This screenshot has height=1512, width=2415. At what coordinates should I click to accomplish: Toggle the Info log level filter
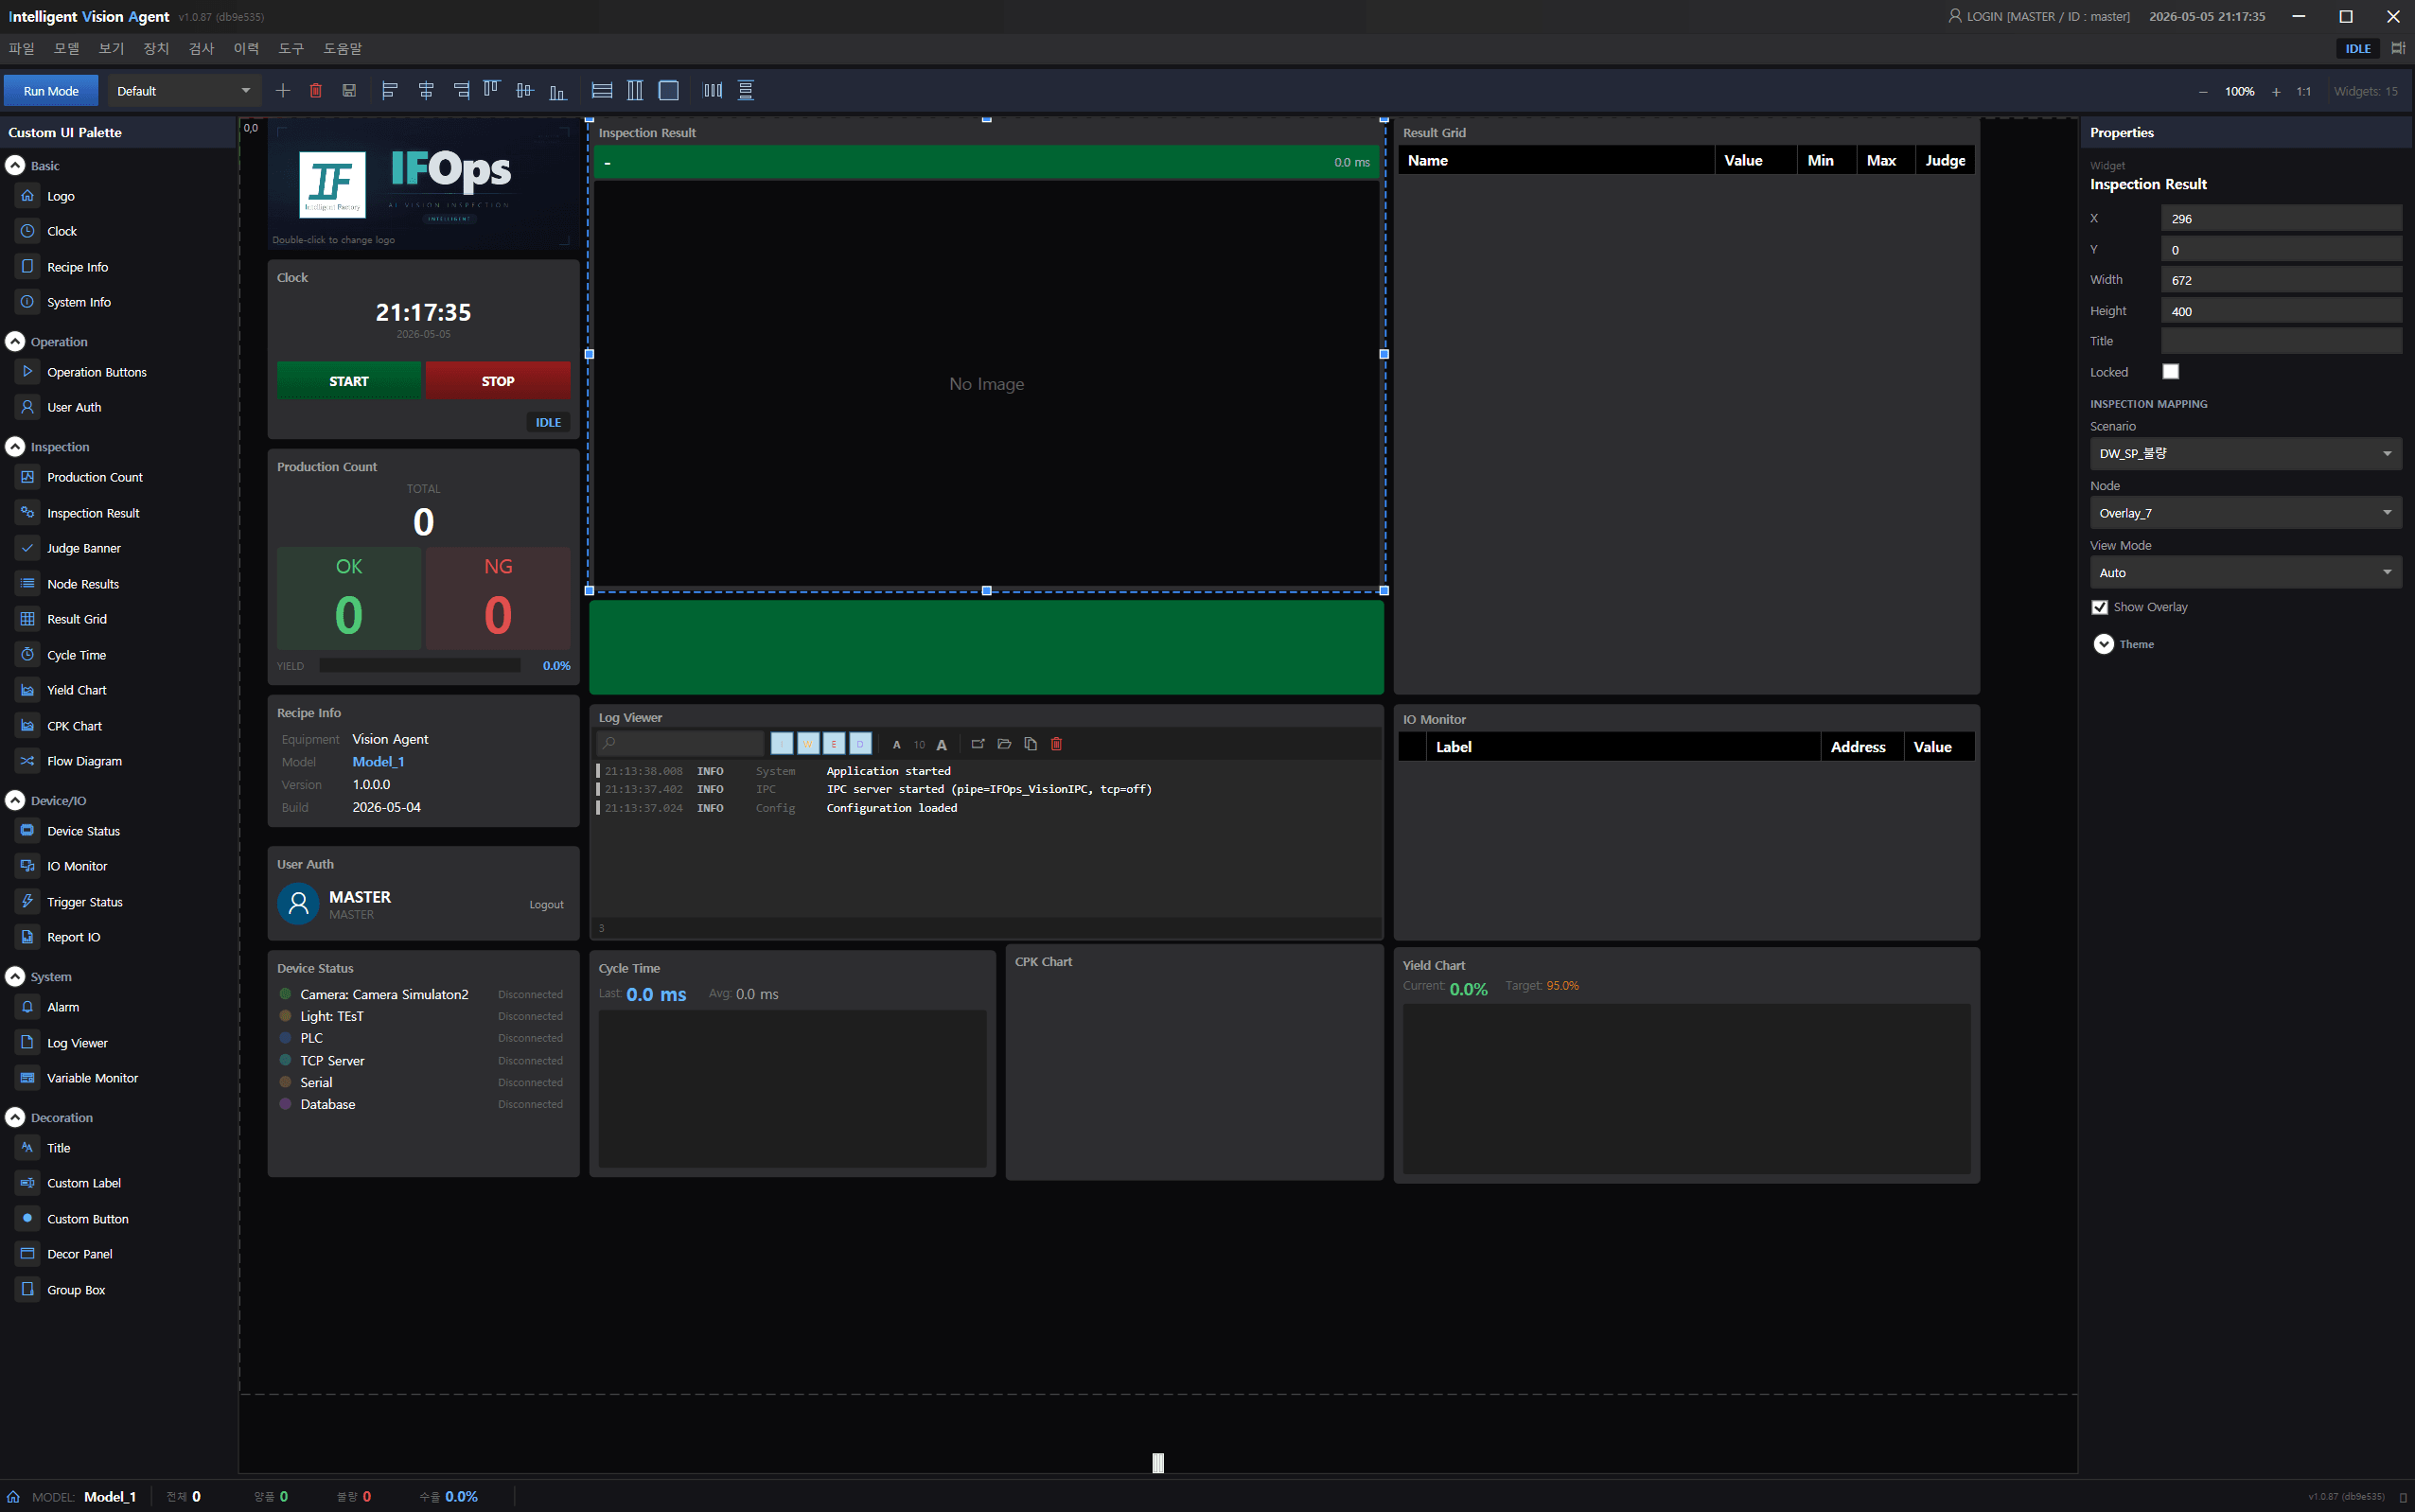(782, 744)
